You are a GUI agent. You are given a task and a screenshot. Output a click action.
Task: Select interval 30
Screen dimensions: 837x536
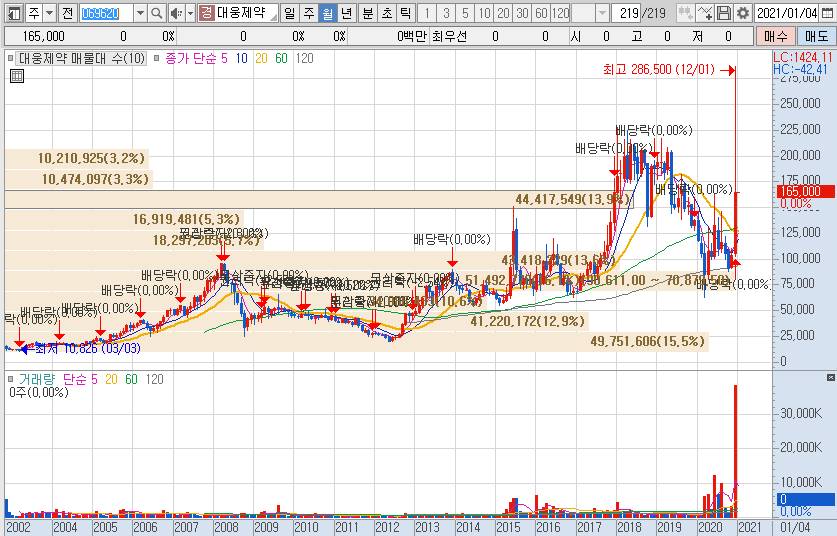(523, 13)
